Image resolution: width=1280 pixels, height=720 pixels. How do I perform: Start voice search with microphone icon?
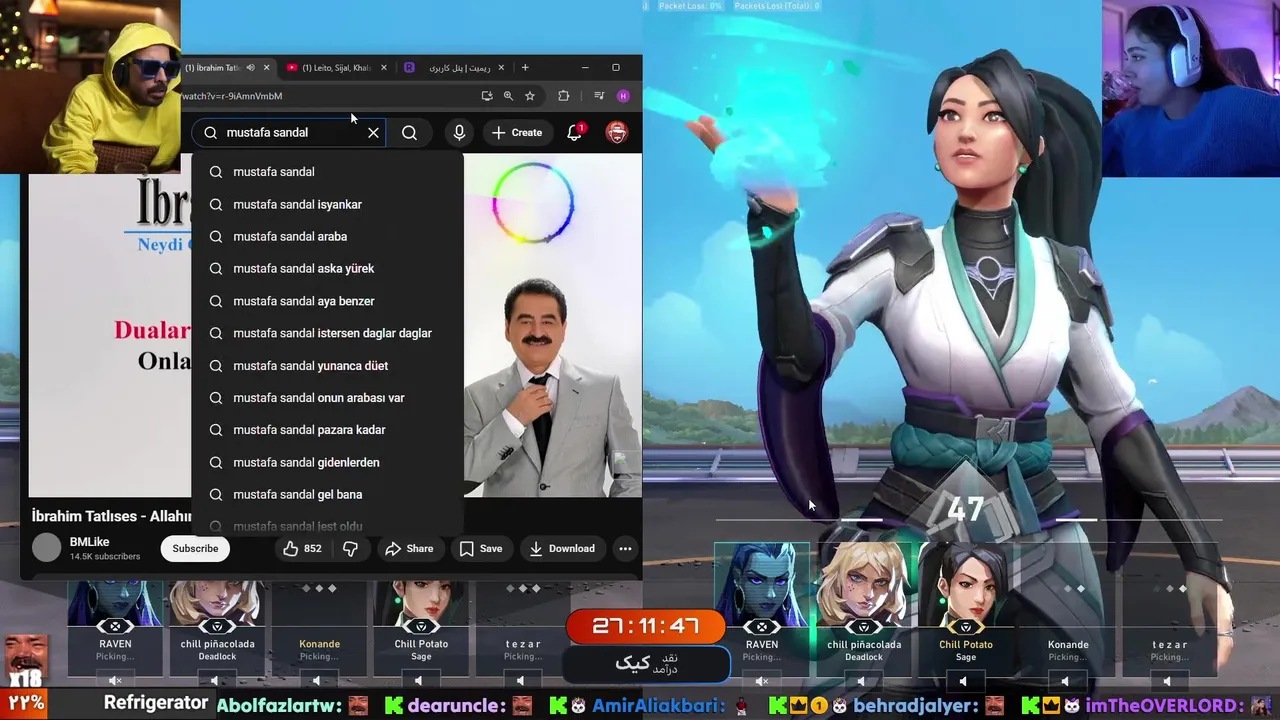(x=459, y=132)
